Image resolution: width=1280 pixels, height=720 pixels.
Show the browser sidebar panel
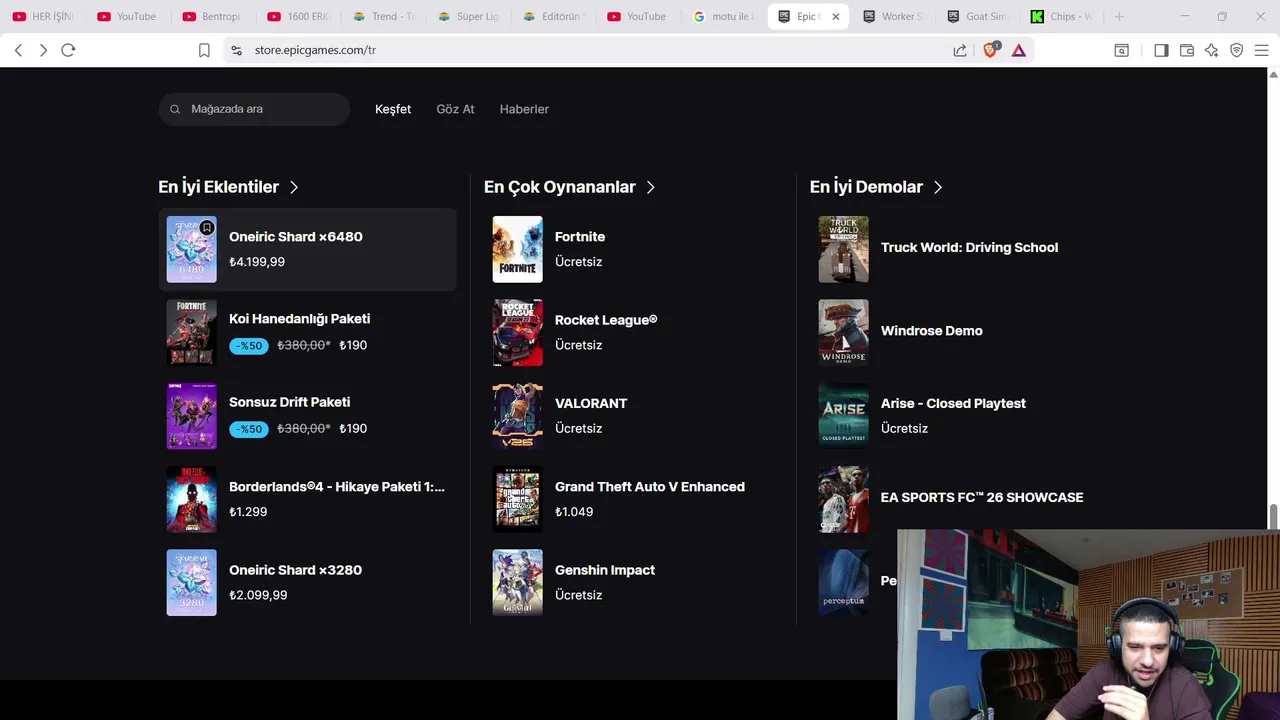tap(1161, 50)
